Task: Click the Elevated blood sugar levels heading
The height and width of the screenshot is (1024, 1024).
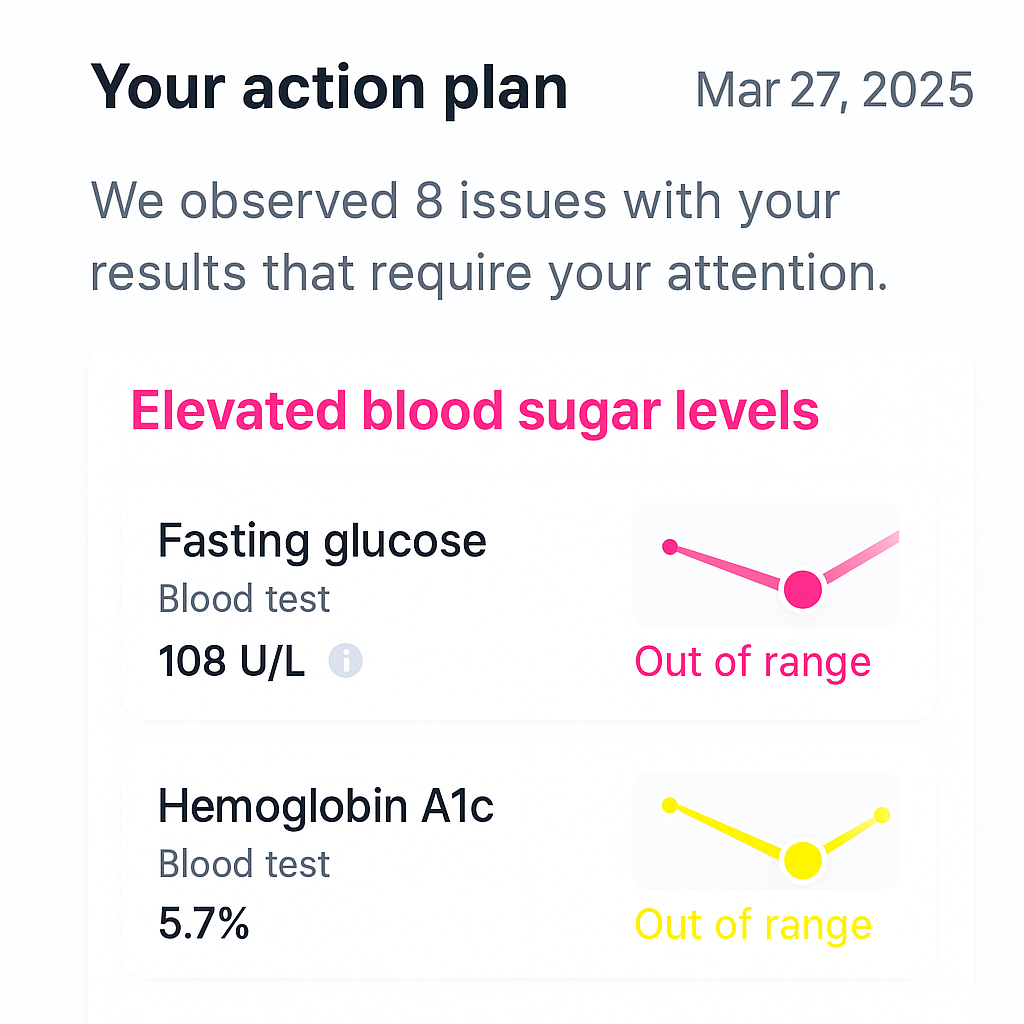Action: tap(475, 411)
